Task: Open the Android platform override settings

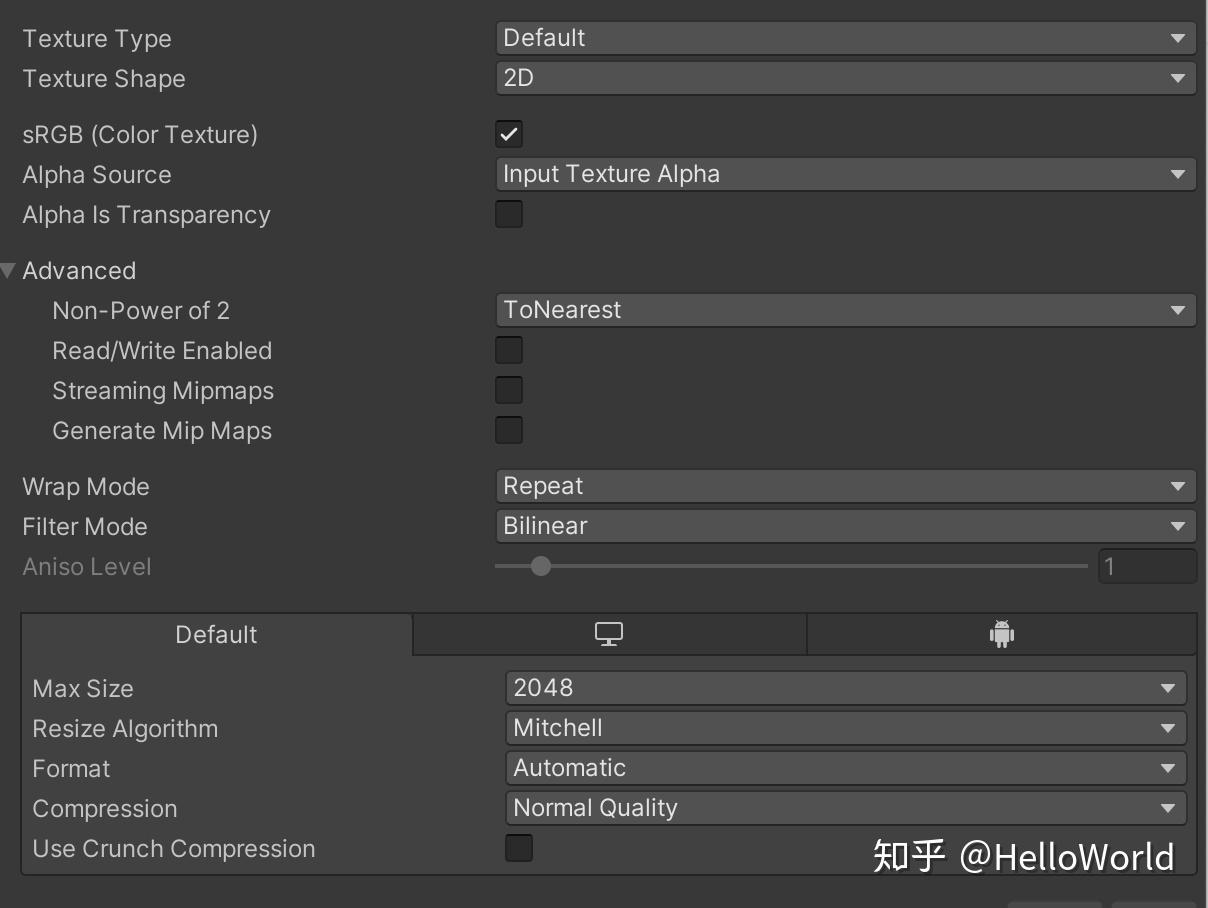Action: point(1003,634)
